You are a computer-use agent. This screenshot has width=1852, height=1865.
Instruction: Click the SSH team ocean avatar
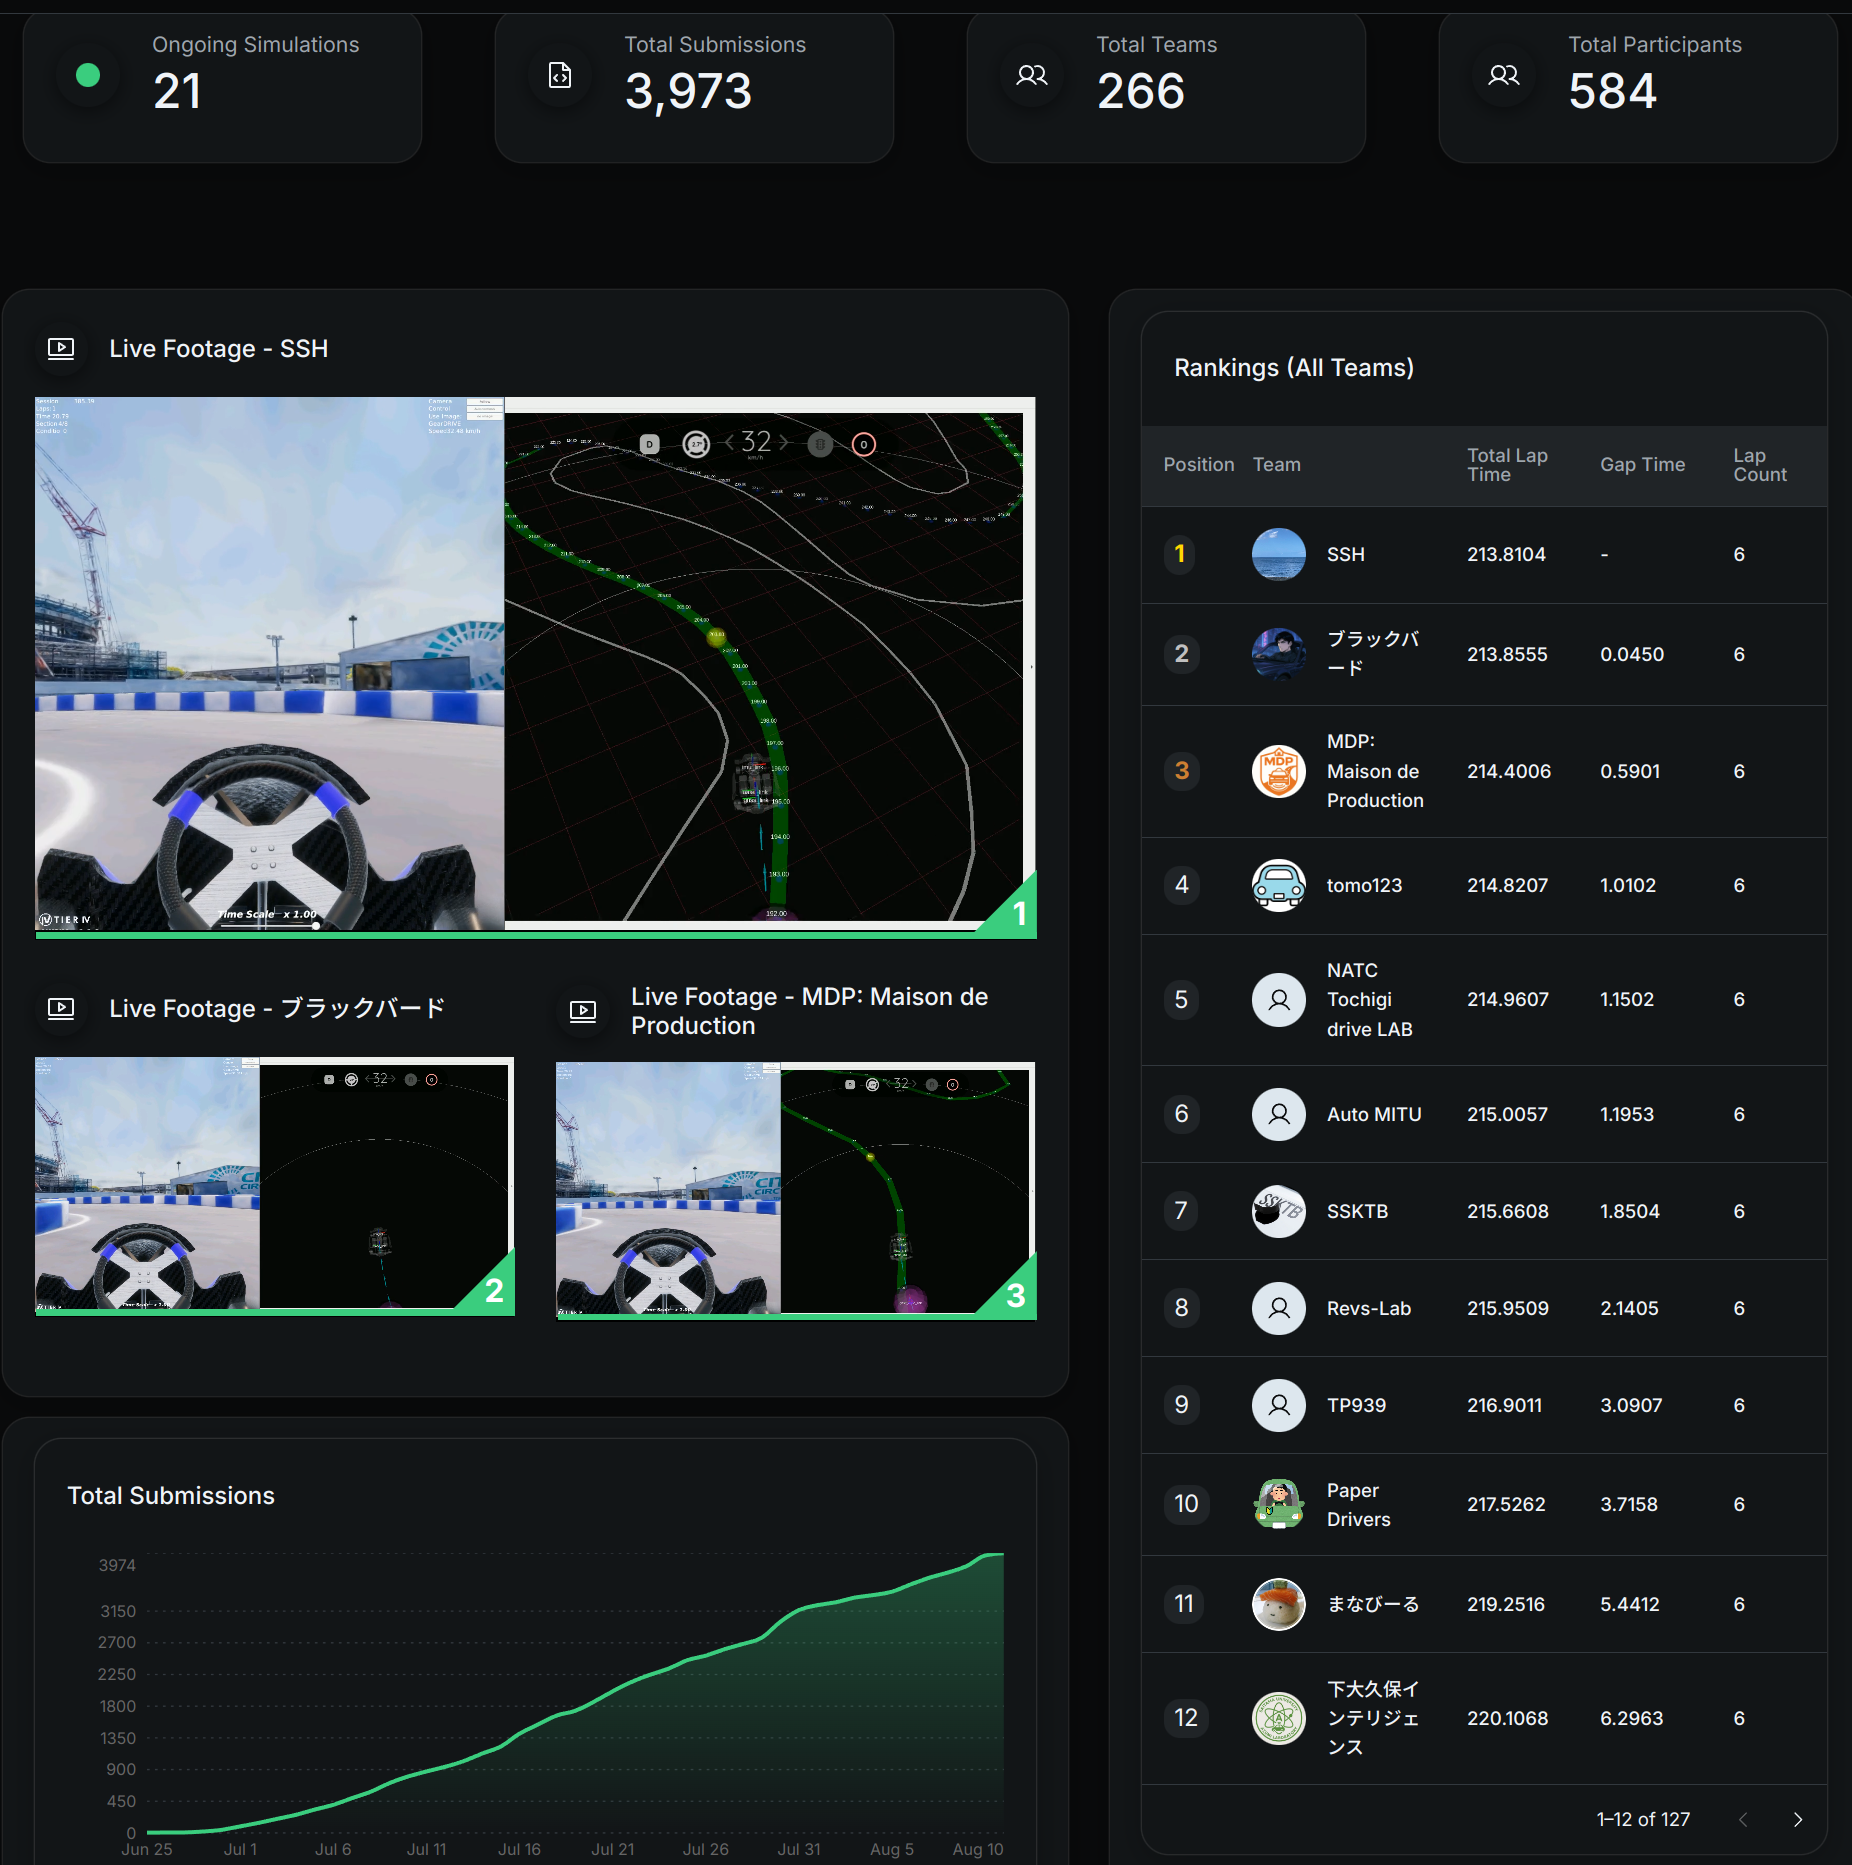point(1278,554)
